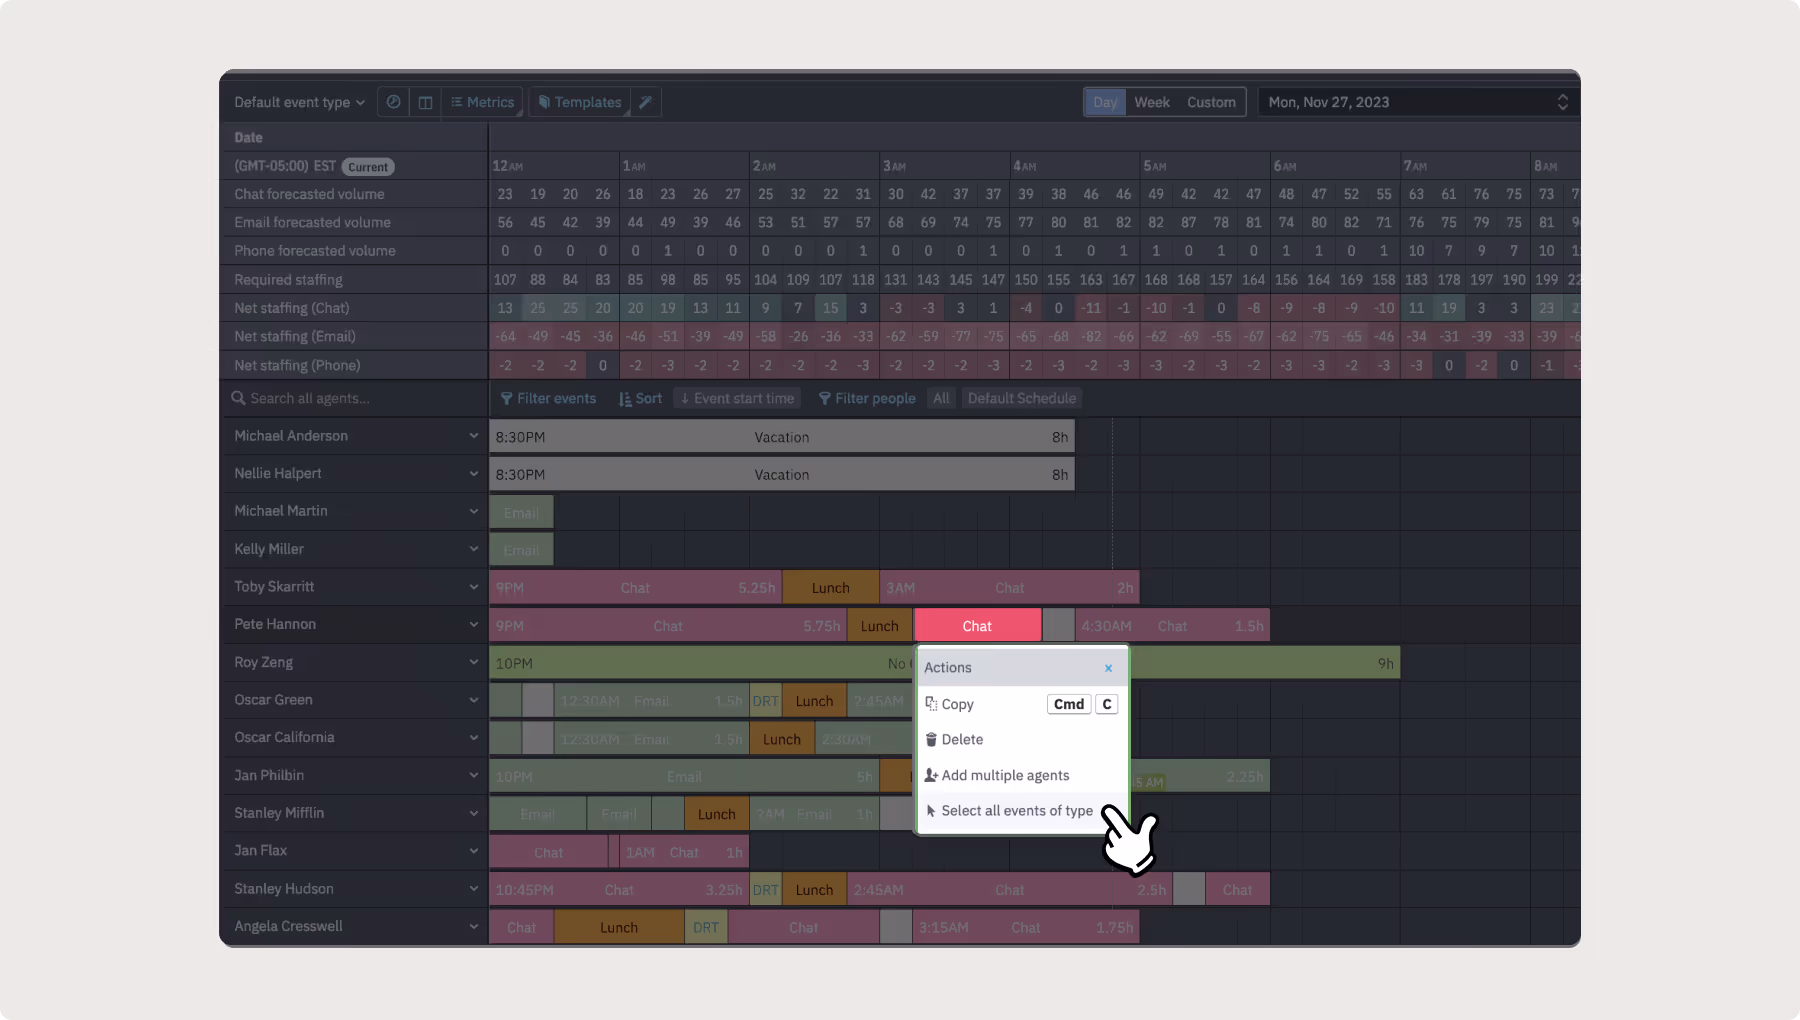Select Toby Skarritt's 9PM Chat event
Image resolution: width=1800 pixels, height=1020 pixels.
pyautogui.click(x=636, y=588)
